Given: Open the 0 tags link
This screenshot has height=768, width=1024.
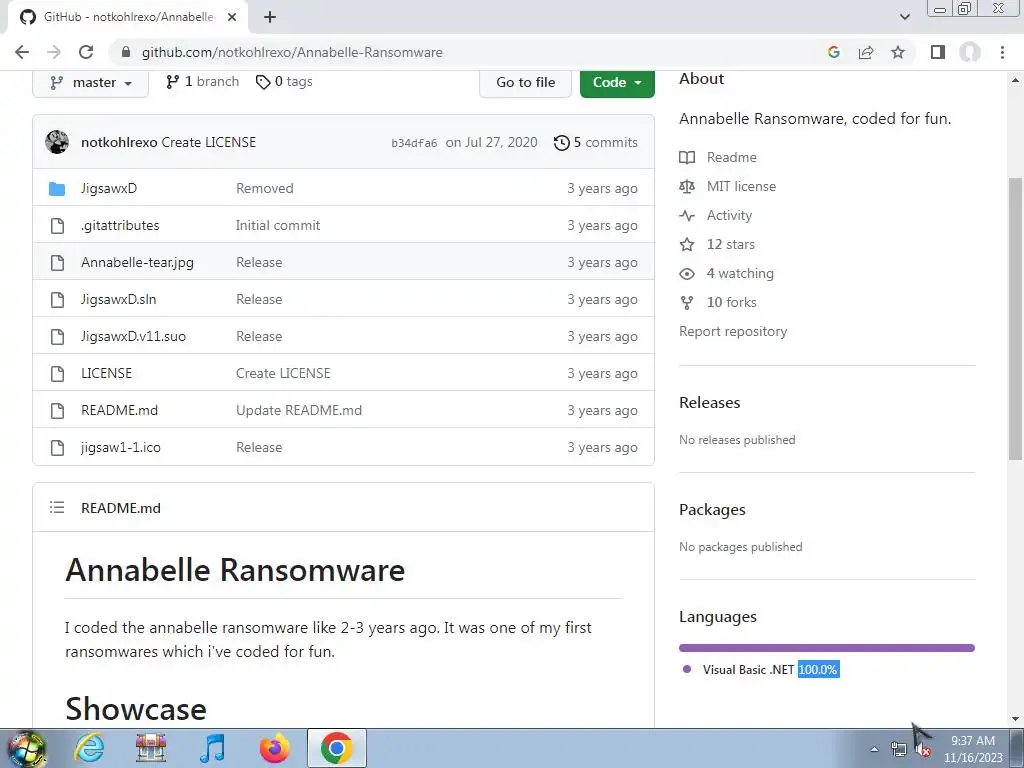Looking at the screenshot, I should click(284, 82).
